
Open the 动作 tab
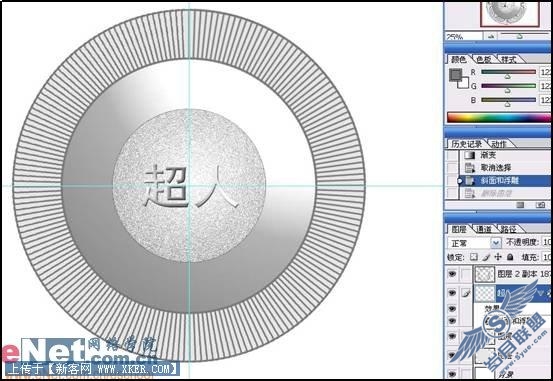click(x=499, y=144)
